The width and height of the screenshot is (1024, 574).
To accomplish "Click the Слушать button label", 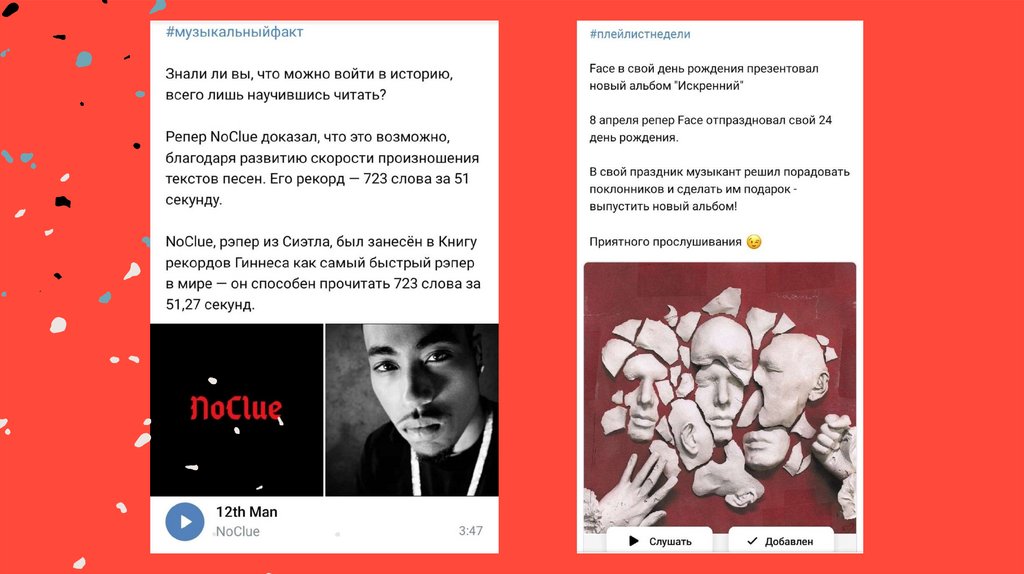I will point(670,541).
